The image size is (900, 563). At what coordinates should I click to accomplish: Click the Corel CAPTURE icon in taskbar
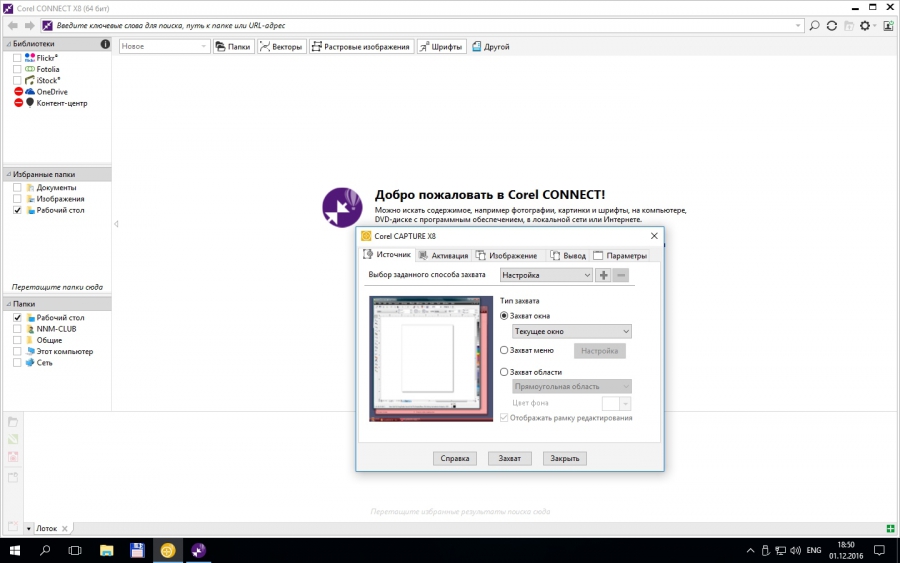coord(167,550)
